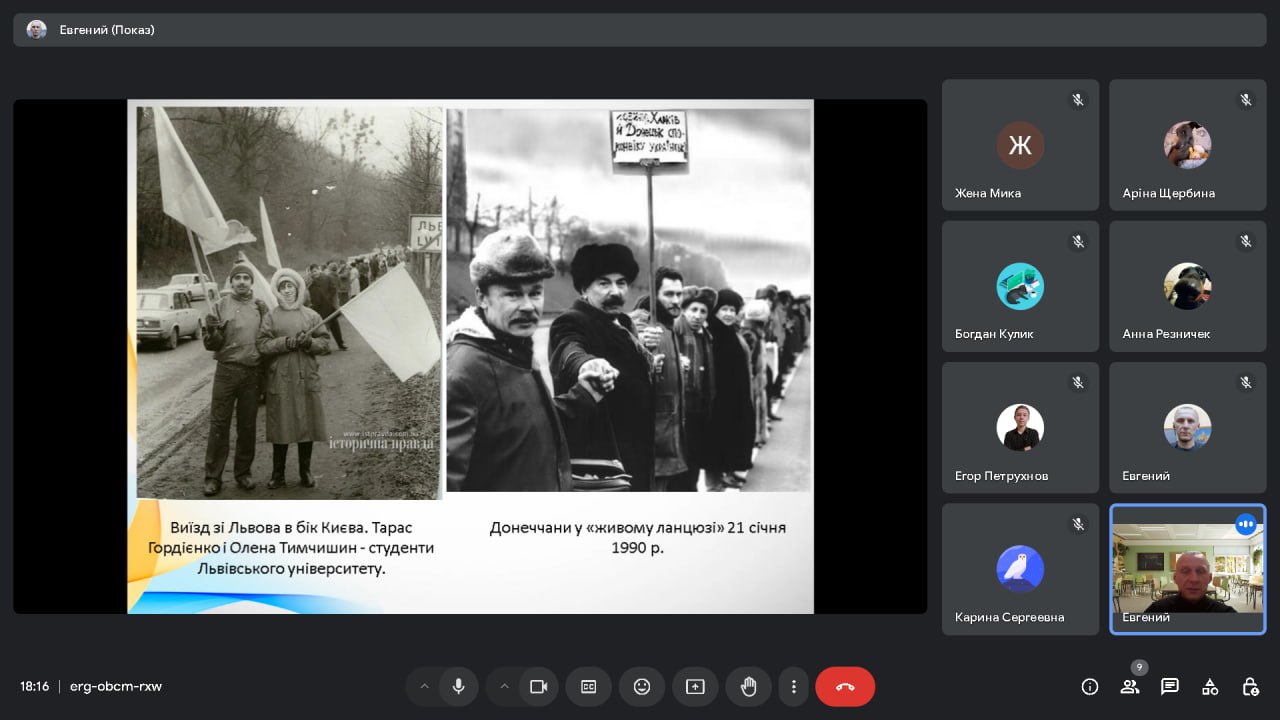
Task: Click the Евгений (Показ) presentation header
Action: coord(107,30)
